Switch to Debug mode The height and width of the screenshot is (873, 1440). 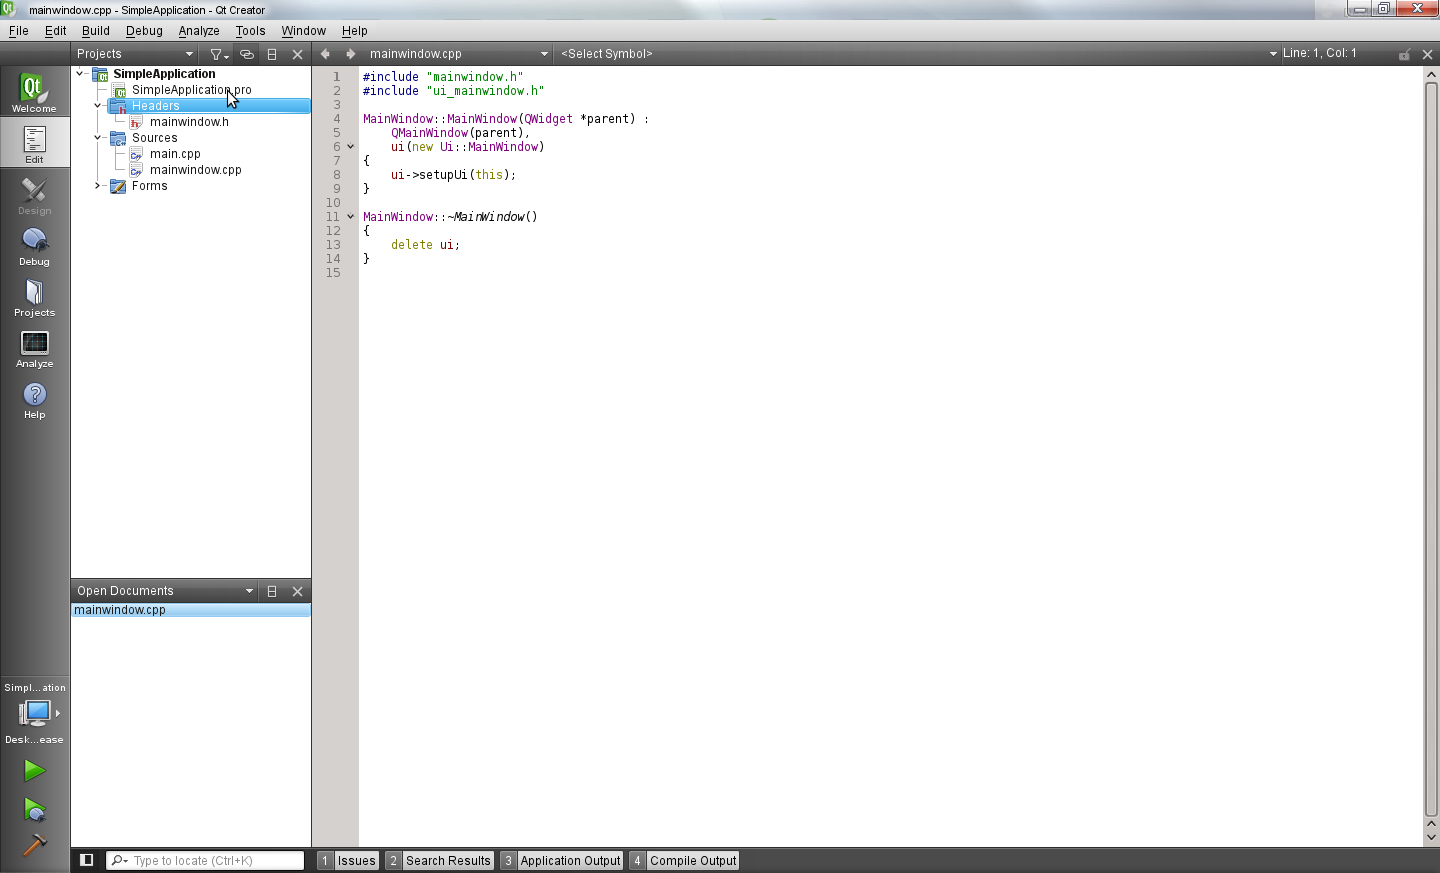[x=34, y=246]
